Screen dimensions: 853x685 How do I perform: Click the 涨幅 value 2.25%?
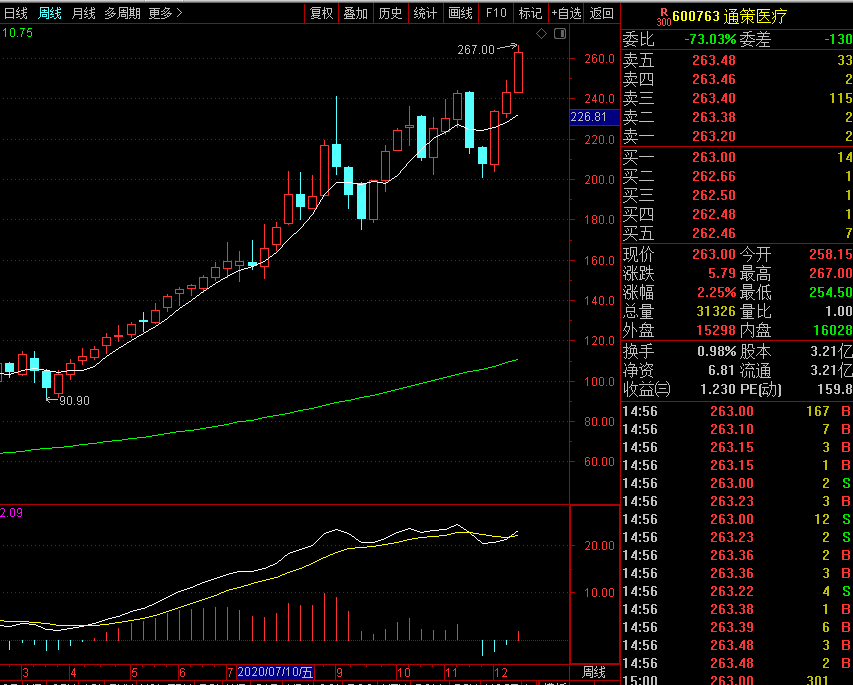[x=716, y=293]
